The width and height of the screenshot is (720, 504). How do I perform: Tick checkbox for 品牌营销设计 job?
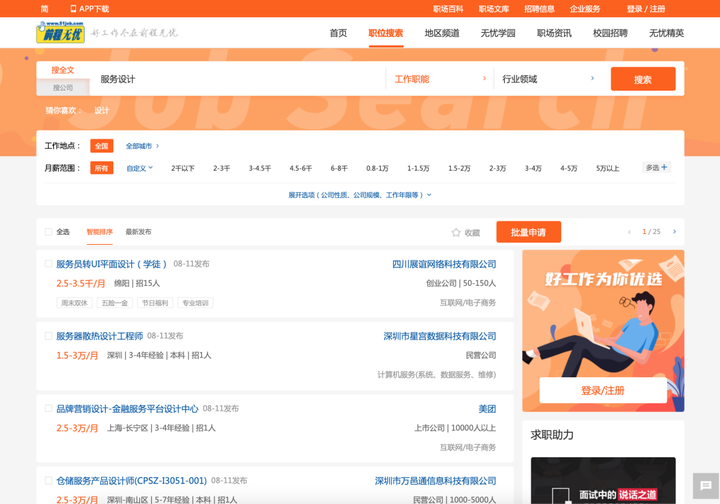coord(48,408)
